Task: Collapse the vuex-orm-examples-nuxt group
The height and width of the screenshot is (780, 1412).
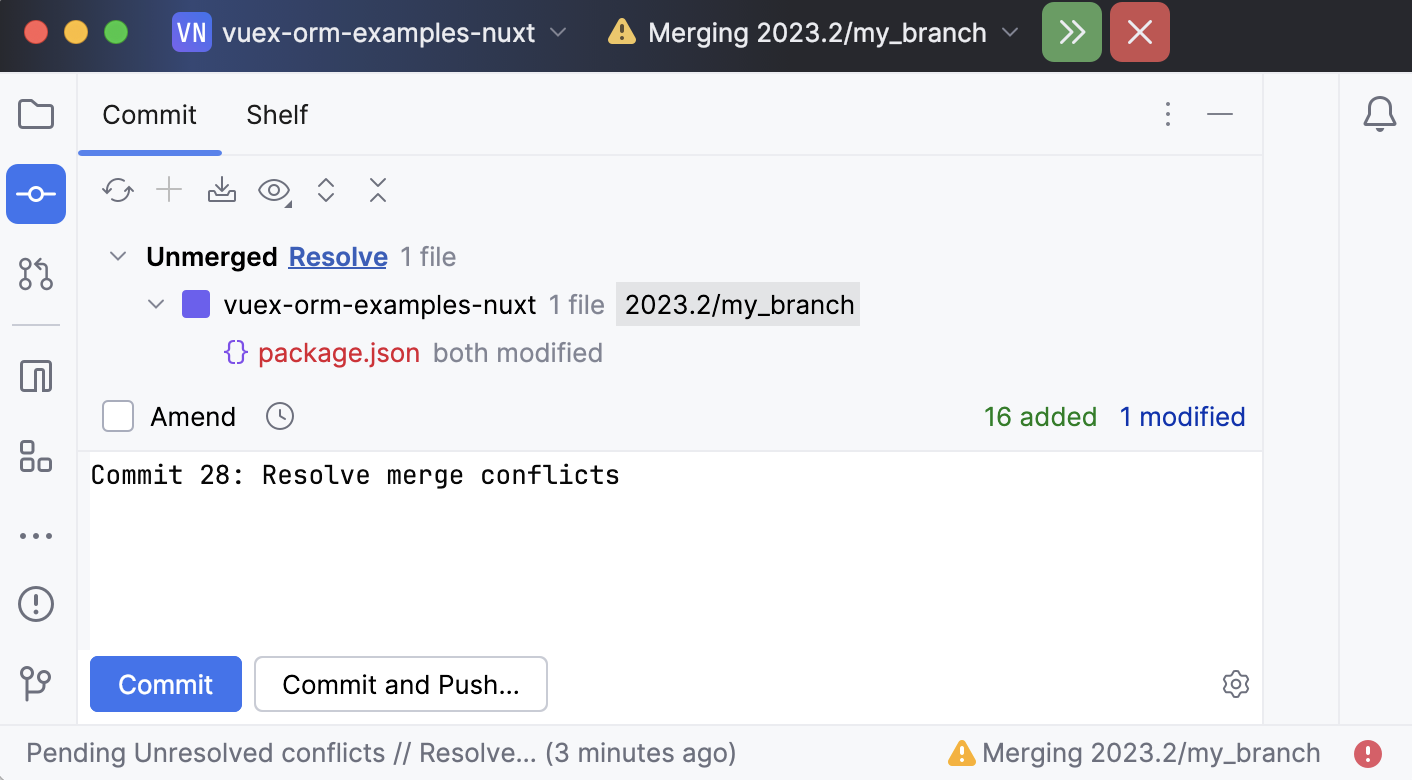Action: pyautogui.click(x=156, y=304)
